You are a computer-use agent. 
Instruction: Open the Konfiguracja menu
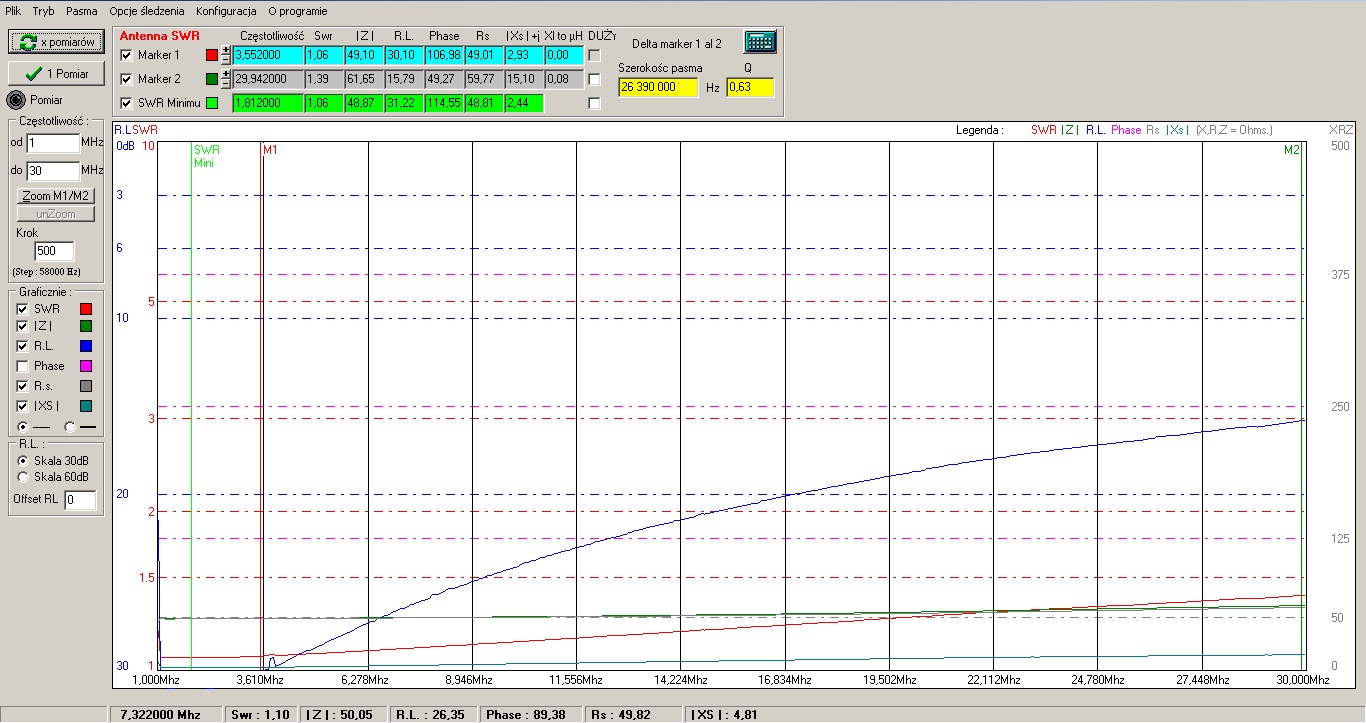pyautogui.click(x=226, y=11)
